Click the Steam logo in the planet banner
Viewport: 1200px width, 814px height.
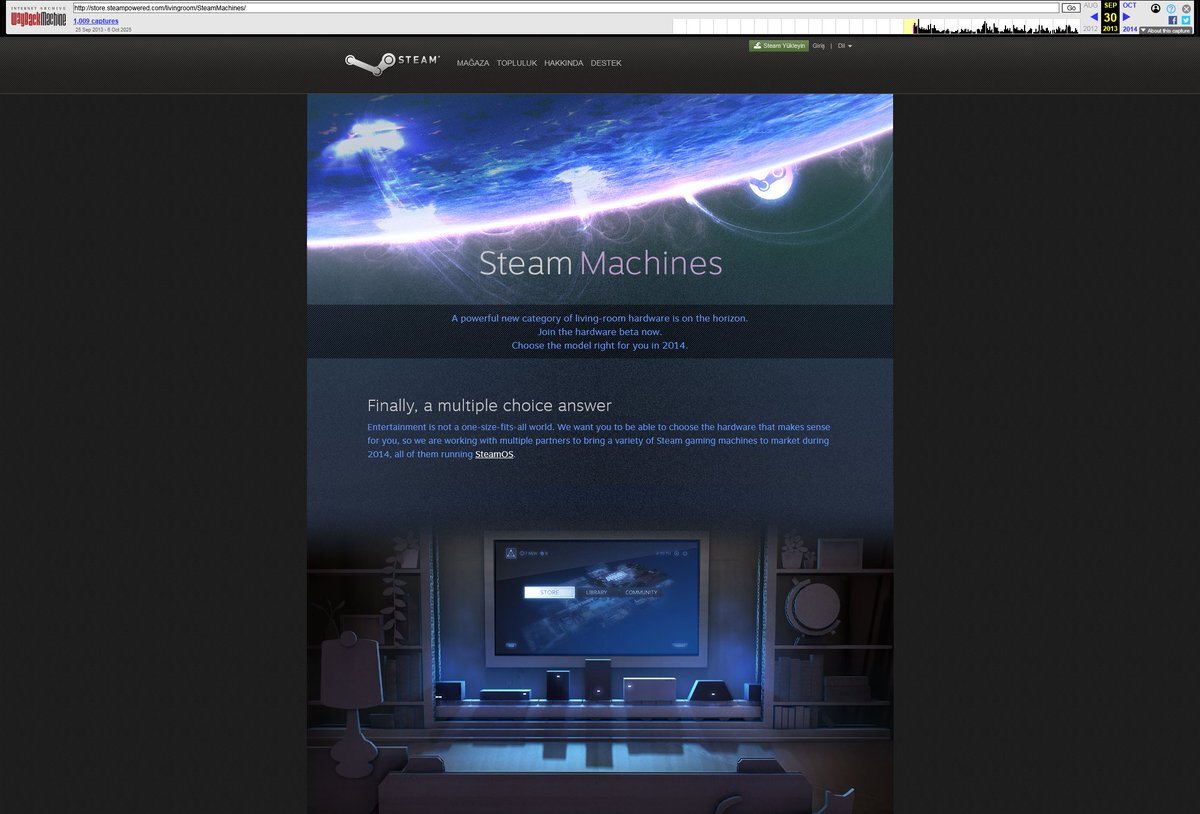tap(770, 183)
